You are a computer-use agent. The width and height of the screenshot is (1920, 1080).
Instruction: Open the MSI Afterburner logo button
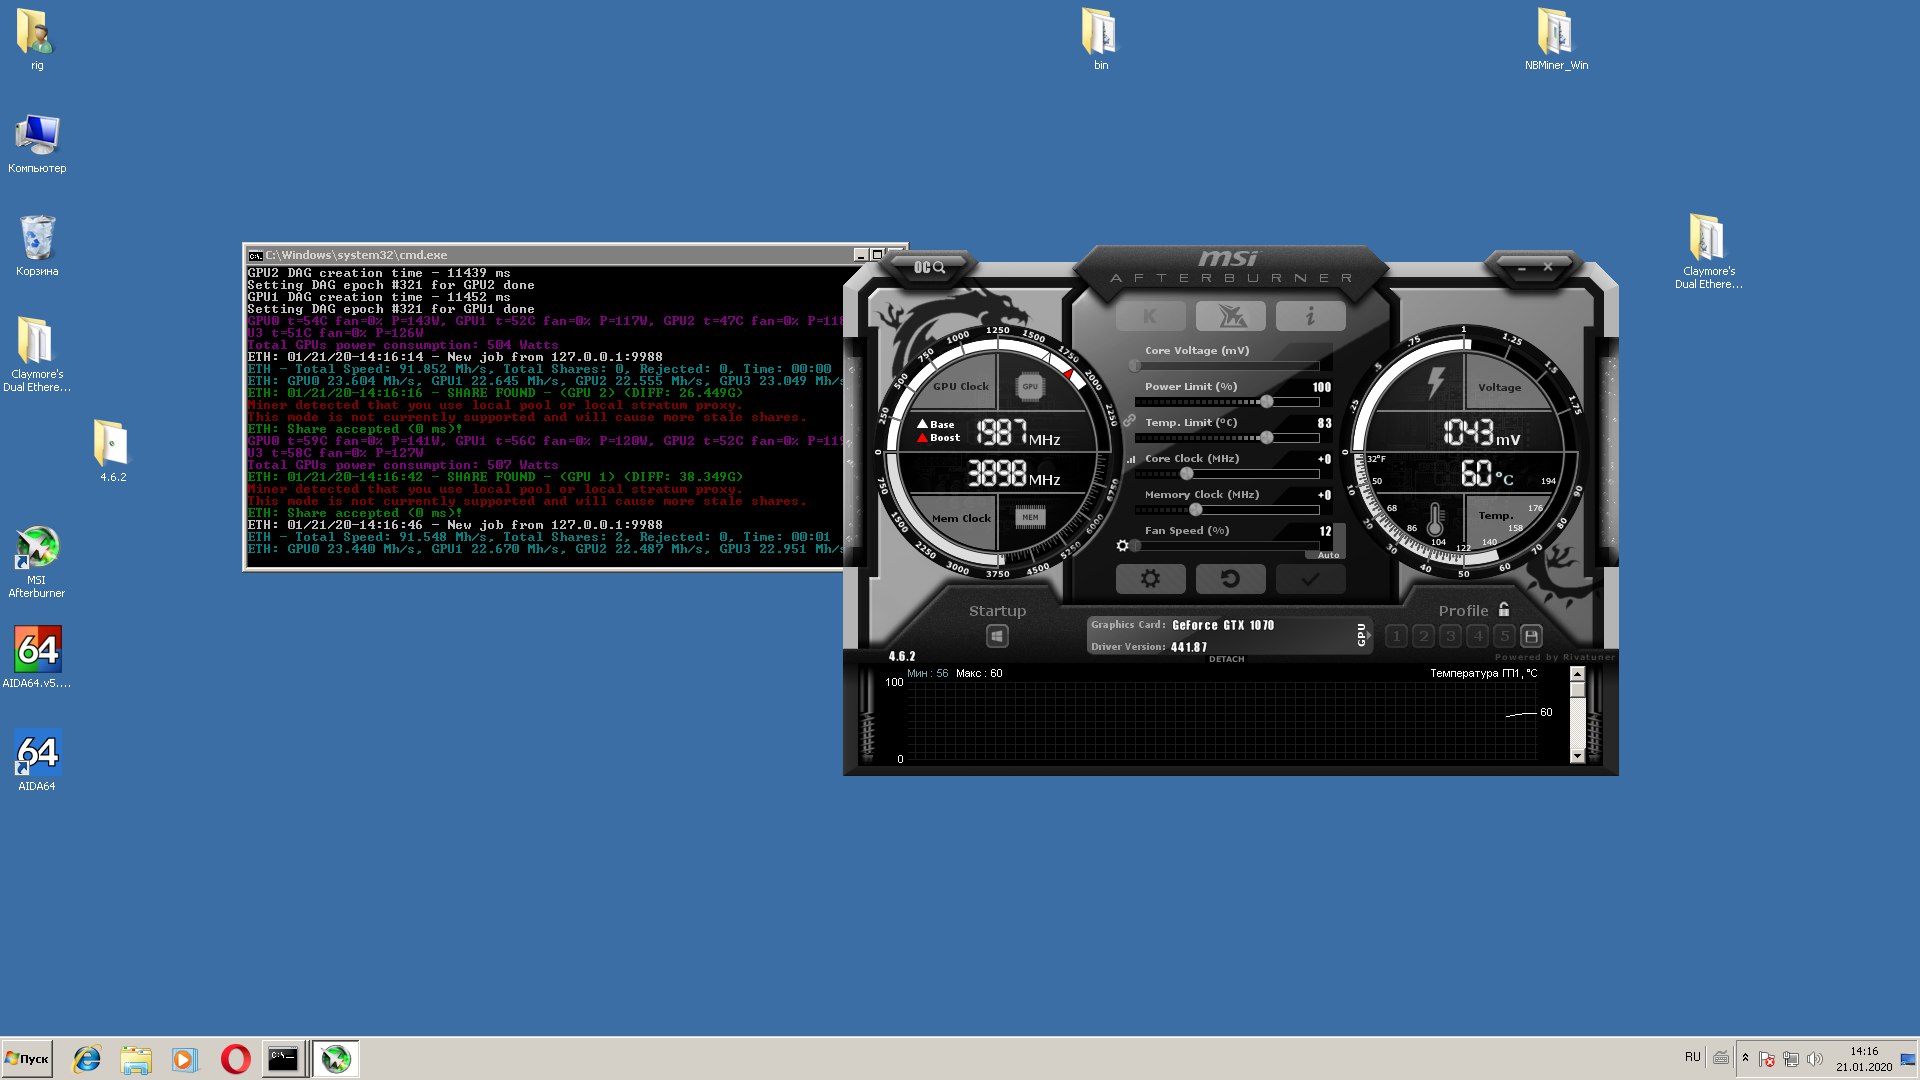(x=1231, y=316)
